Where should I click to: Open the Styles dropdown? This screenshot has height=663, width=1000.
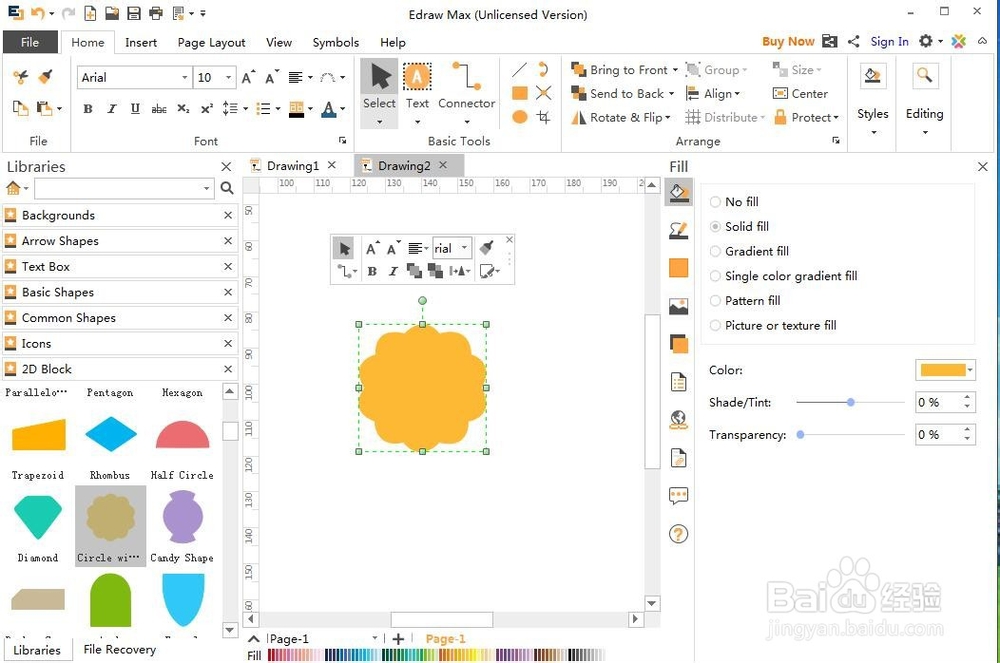[x=873, y=99]
